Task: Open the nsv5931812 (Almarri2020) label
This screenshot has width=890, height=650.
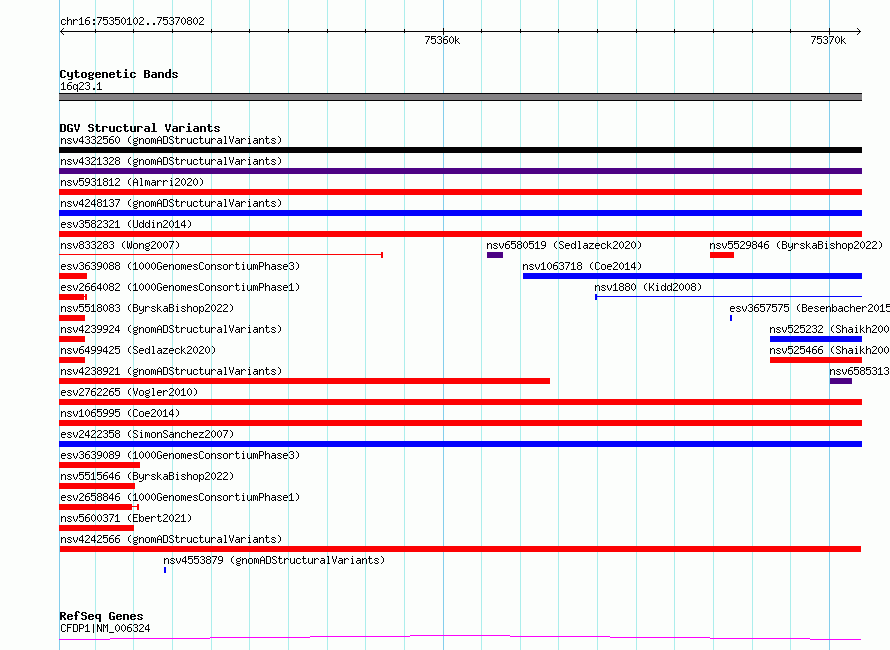Action: 132,182
